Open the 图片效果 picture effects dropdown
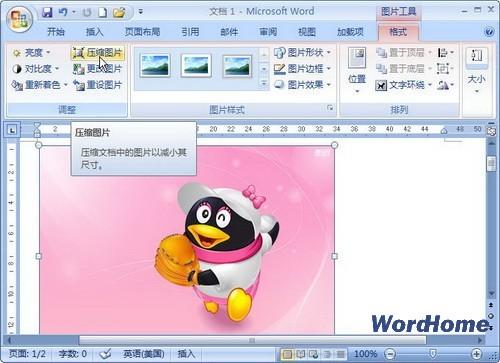This screenshot has height=363, width=500. [302, 85]
